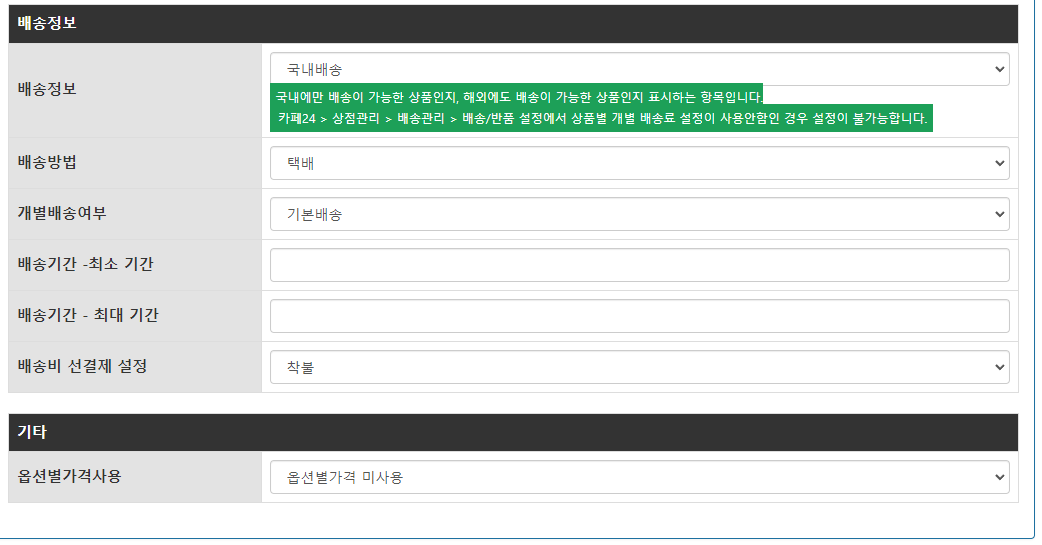Click the 배송기간 - 최대 기간 label
The height and width of the screenshot is (545, 1042).
click(88, 316)
